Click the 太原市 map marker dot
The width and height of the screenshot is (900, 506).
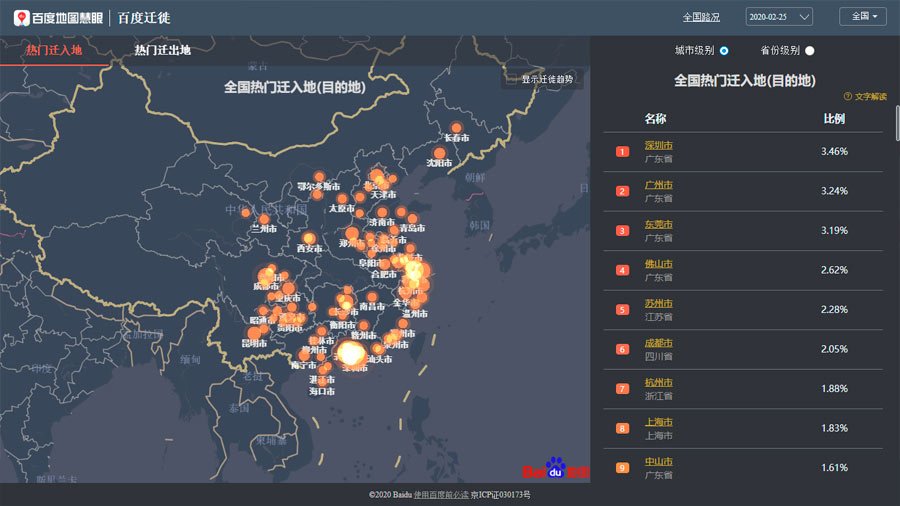tap(342, 200)
